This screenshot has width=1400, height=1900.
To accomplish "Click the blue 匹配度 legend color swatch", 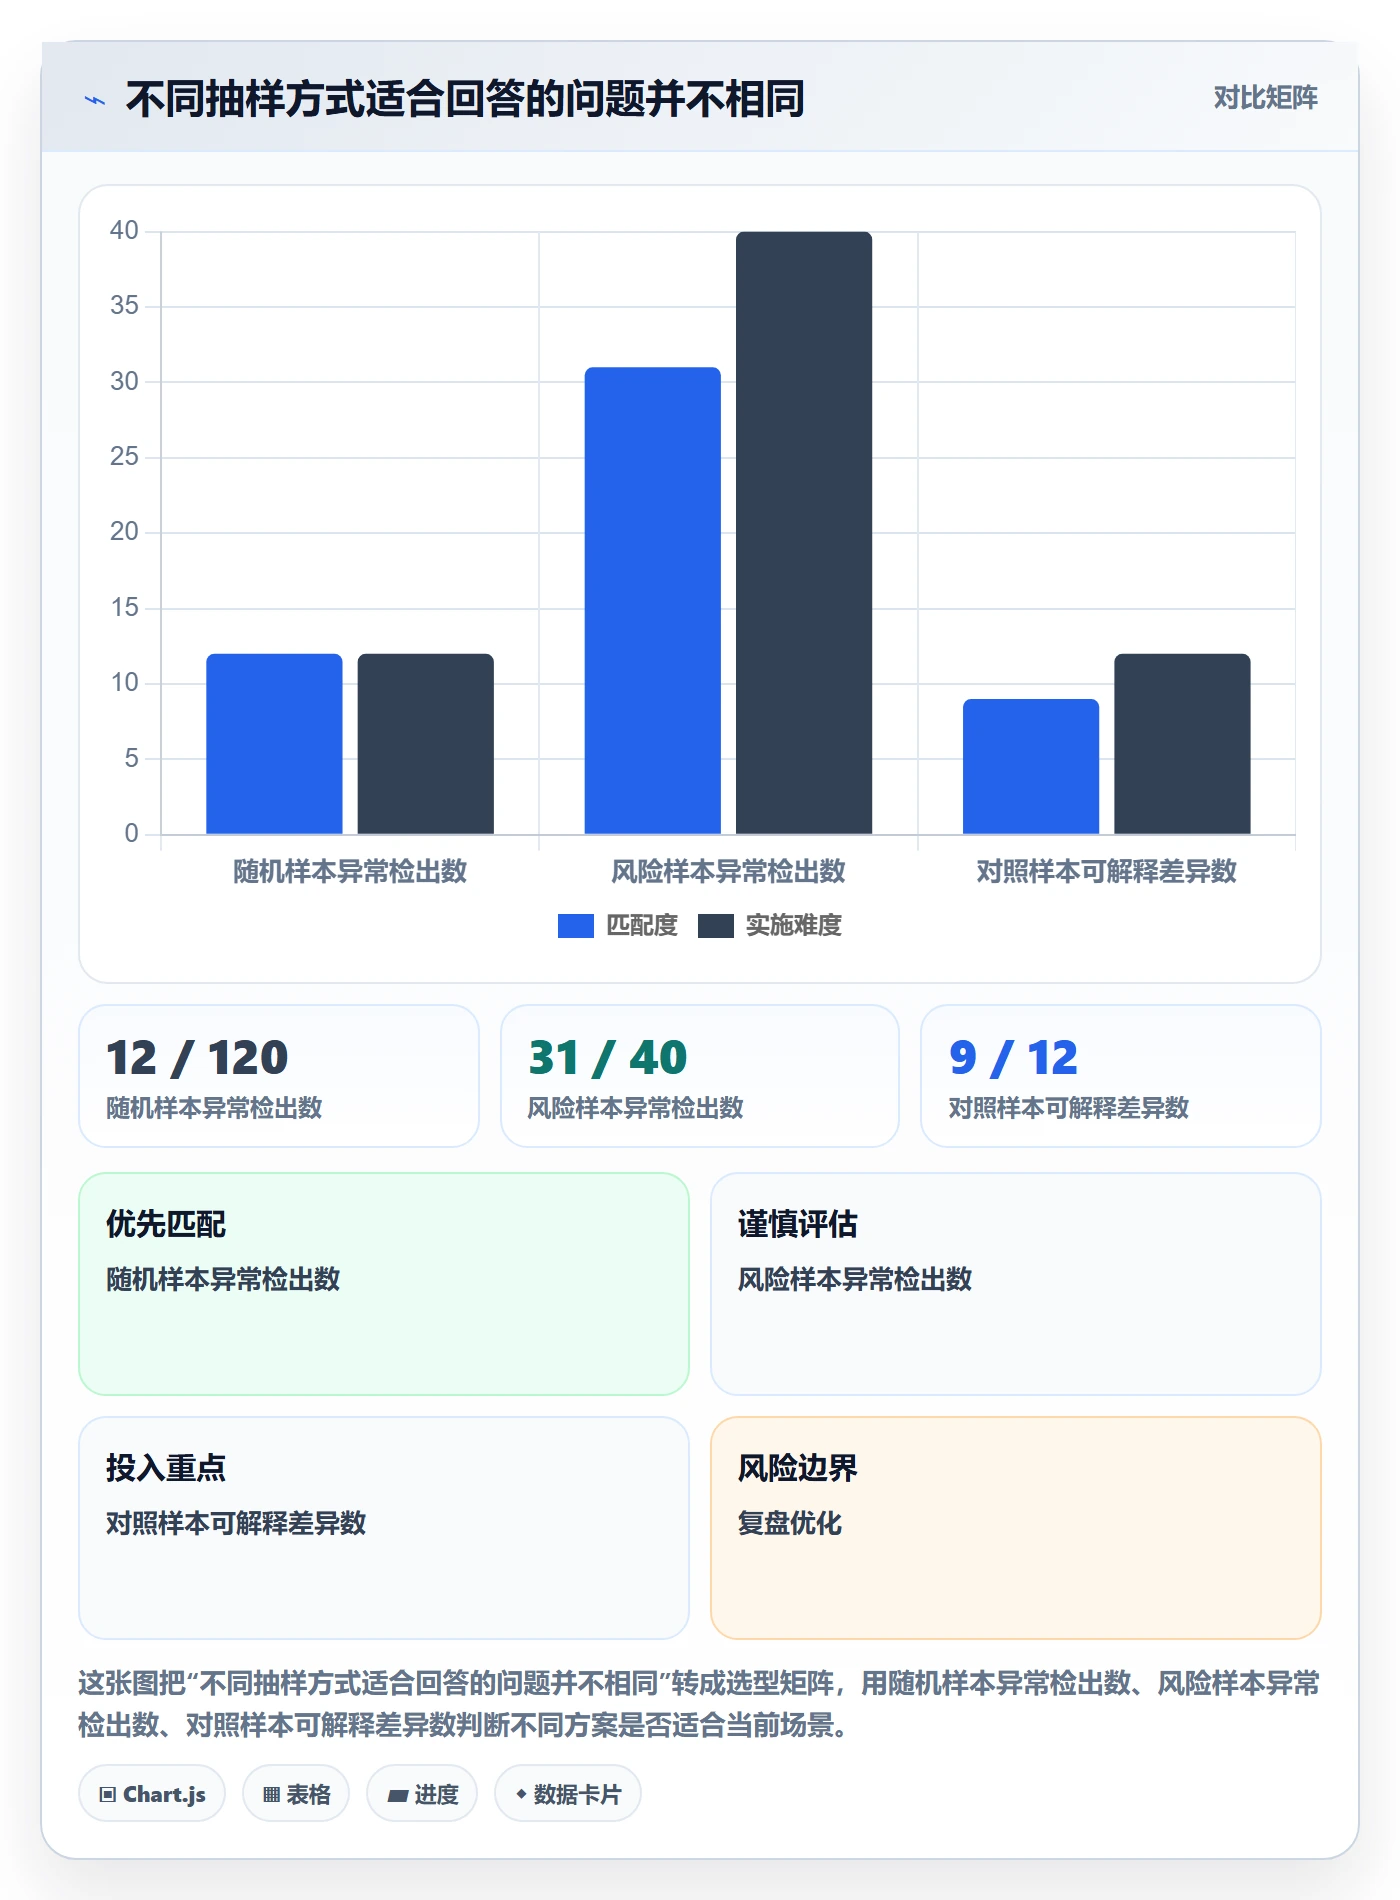I will tap(576, 926).
